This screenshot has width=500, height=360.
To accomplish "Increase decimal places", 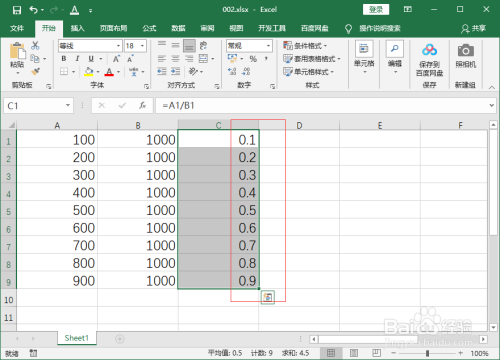I will 232,71.
